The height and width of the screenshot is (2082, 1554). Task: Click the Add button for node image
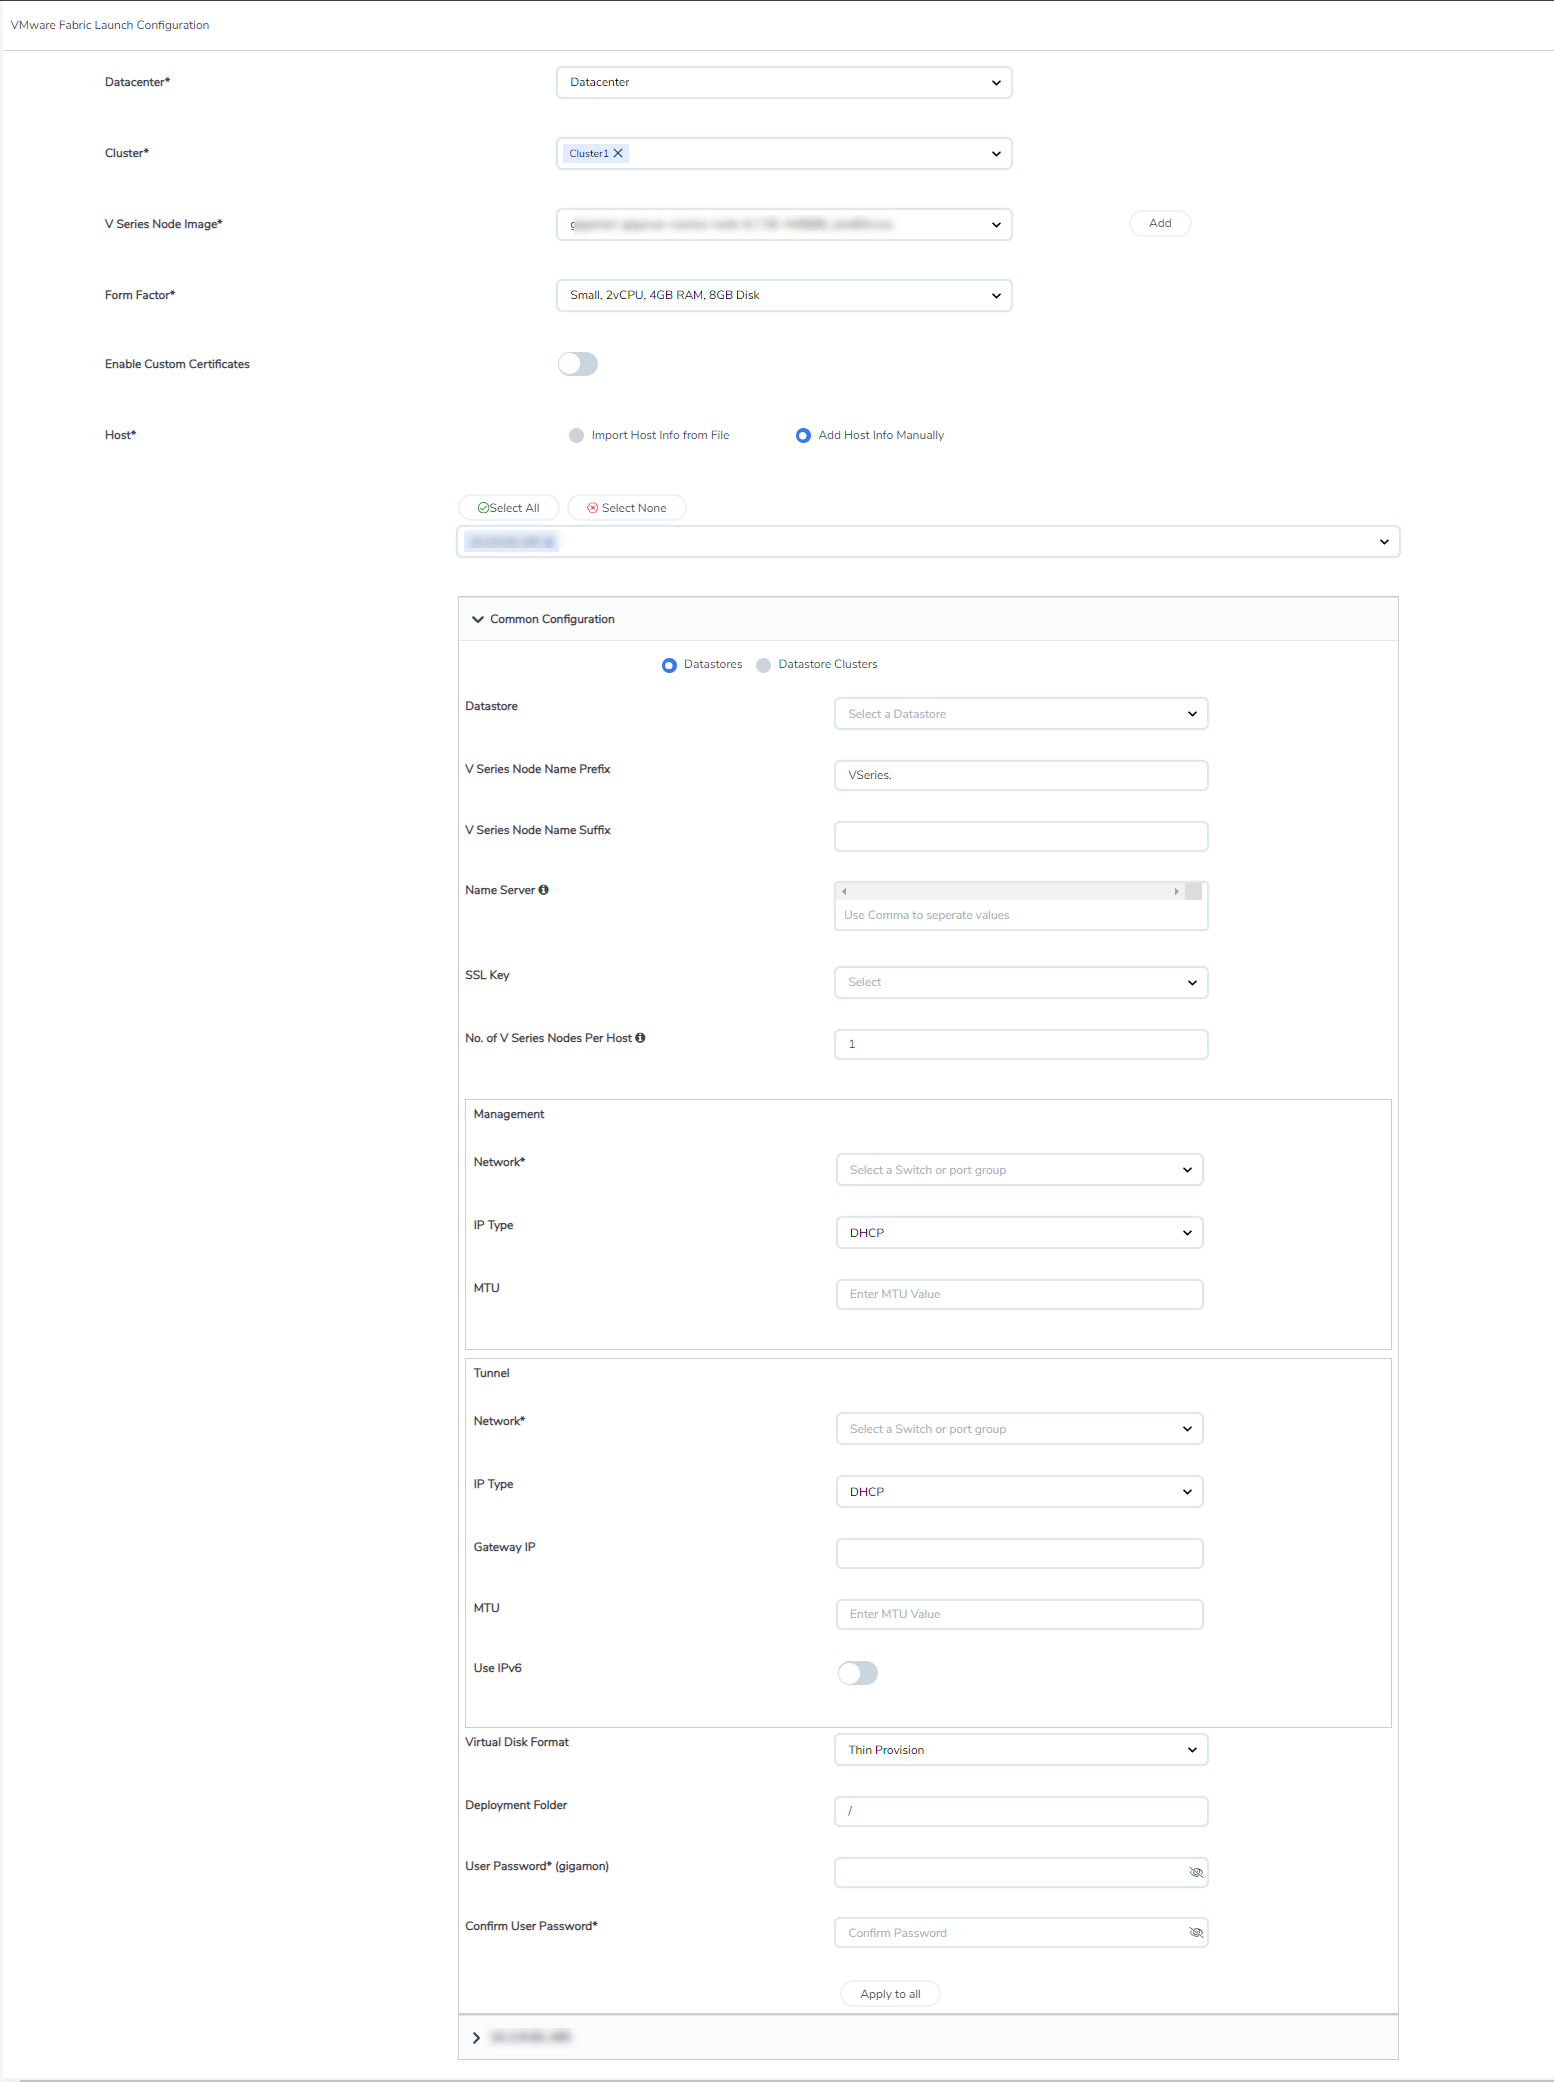pos(1159,223)
